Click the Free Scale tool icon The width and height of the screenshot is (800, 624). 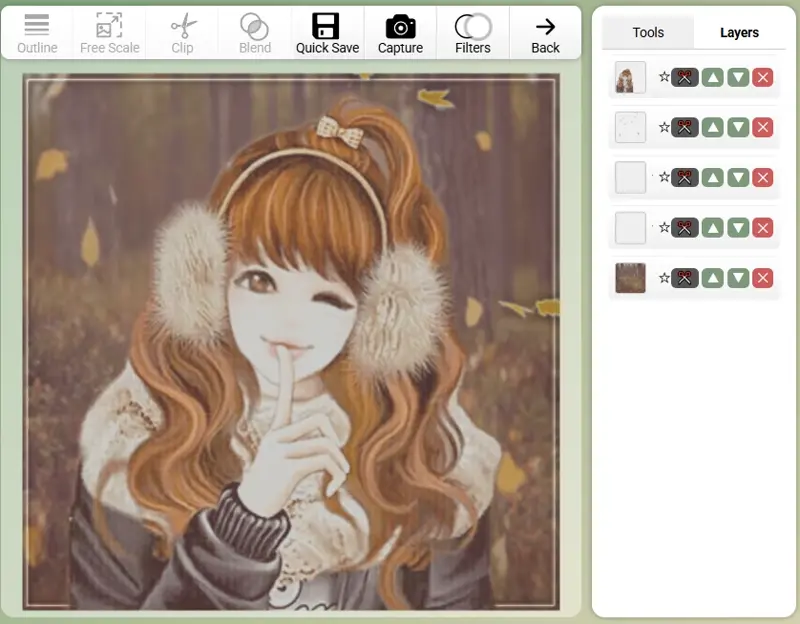click(x=109, y=26)
